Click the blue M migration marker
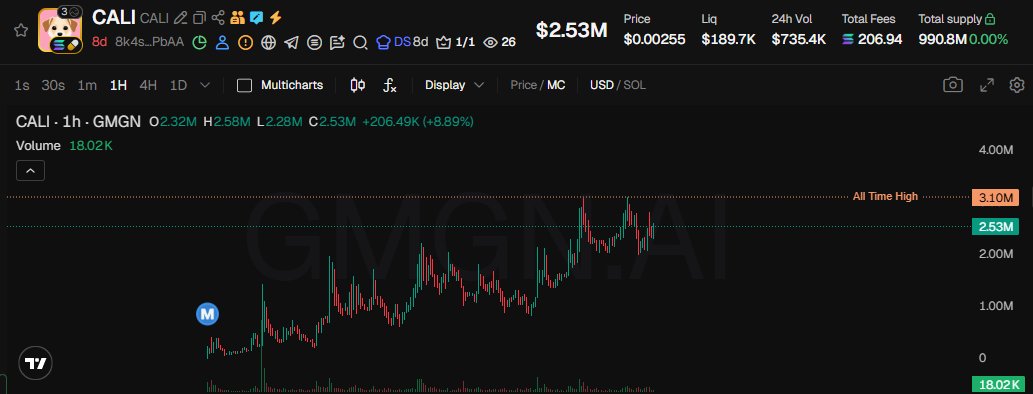The width and height of the screenshot is (1033, 394). [208, 314]
